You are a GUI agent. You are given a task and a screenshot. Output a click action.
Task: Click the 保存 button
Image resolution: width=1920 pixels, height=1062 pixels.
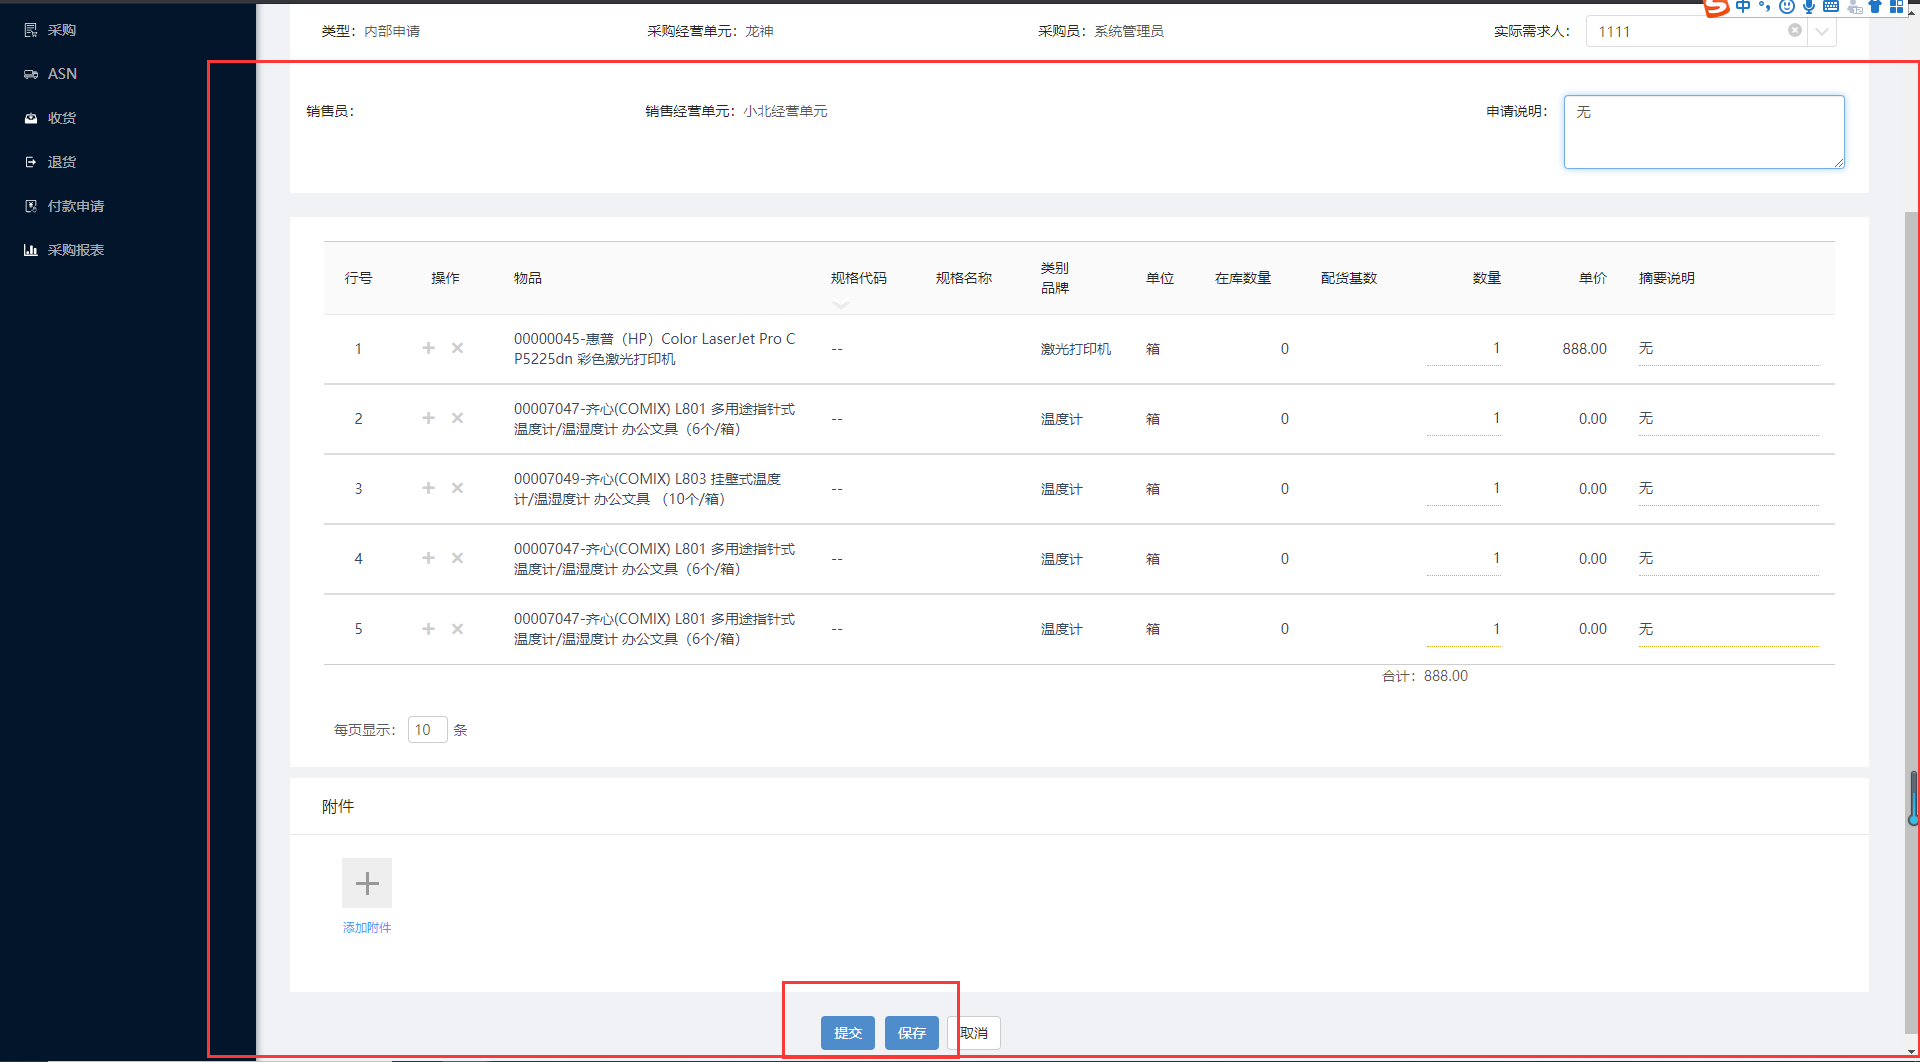coord(912,1033)
